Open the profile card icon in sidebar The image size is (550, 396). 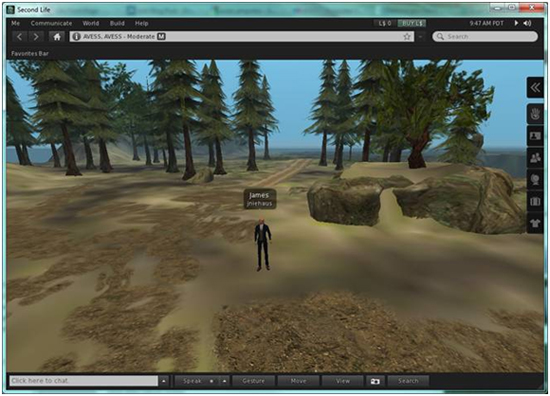[x=535, y=136]
